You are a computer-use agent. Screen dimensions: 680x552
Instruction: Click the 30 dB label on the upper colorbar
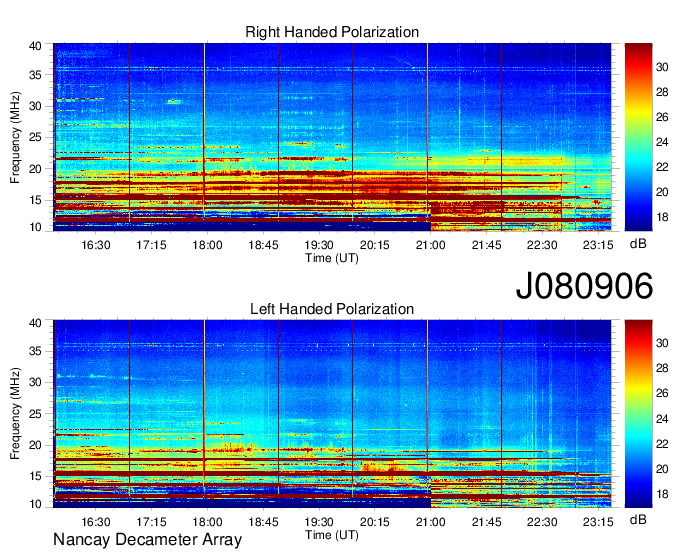tap(662, 67)
